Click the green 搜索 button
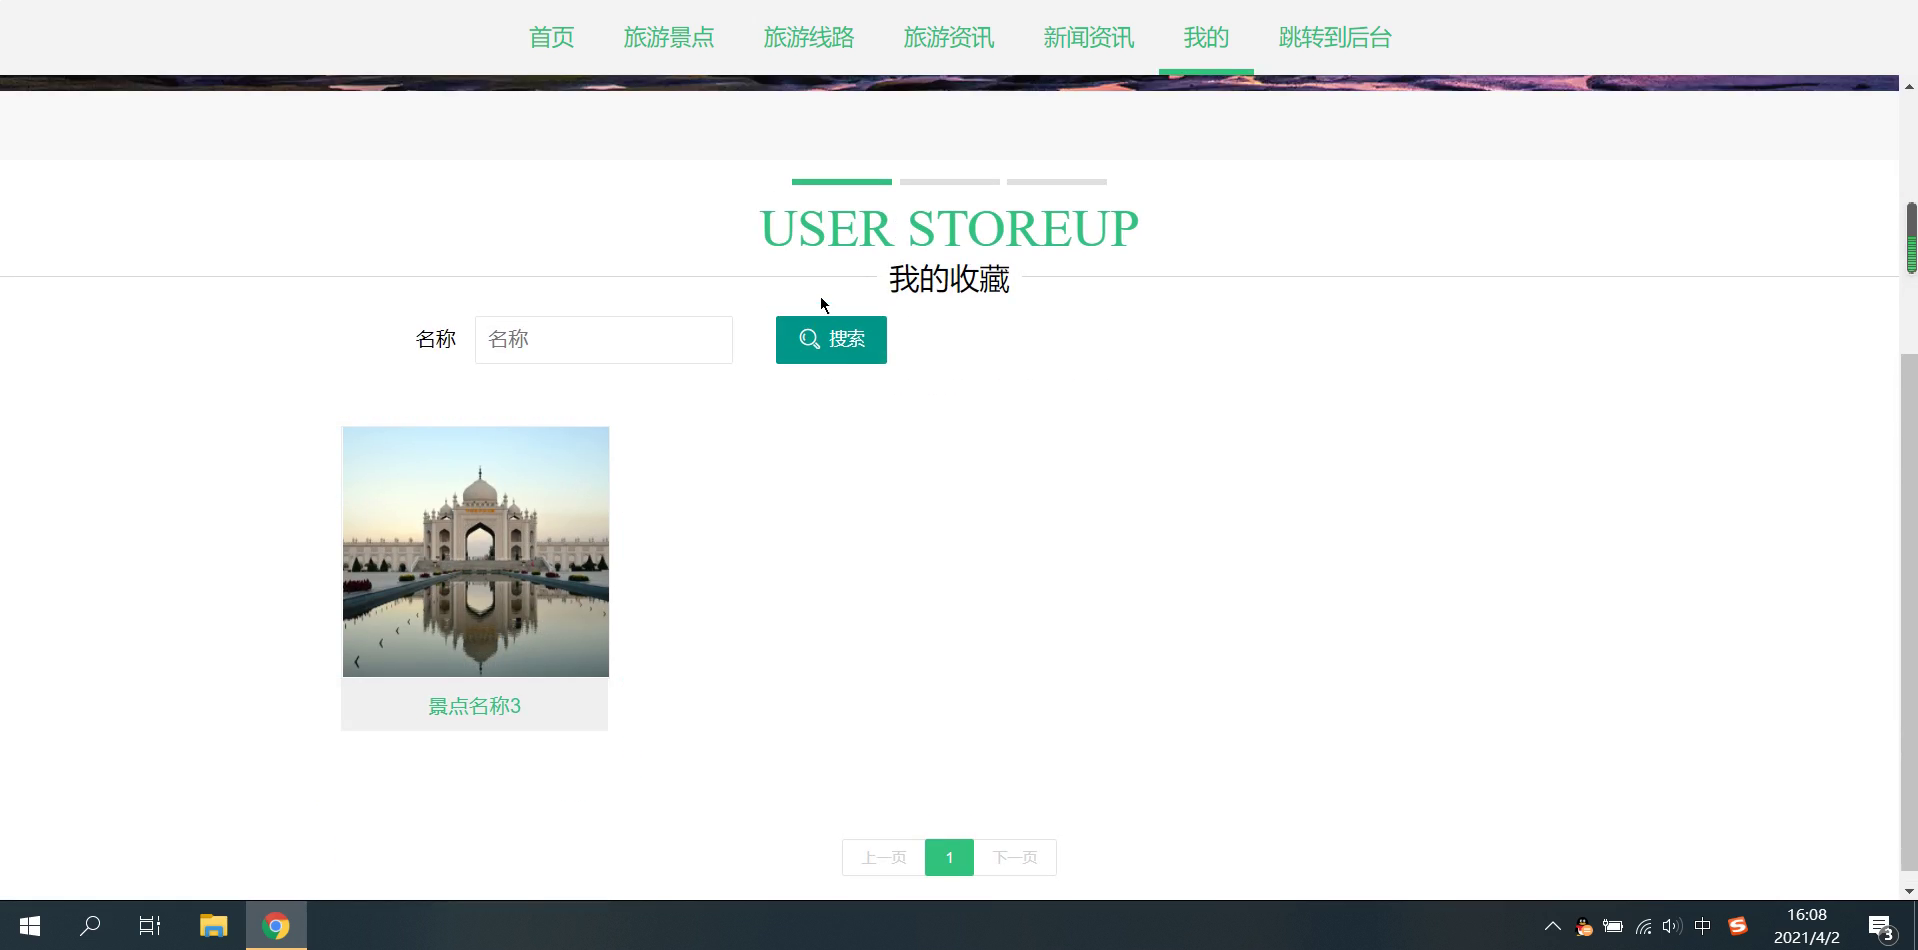The image size is (1918, 950). pyautogui.click(x=831, y=340)
